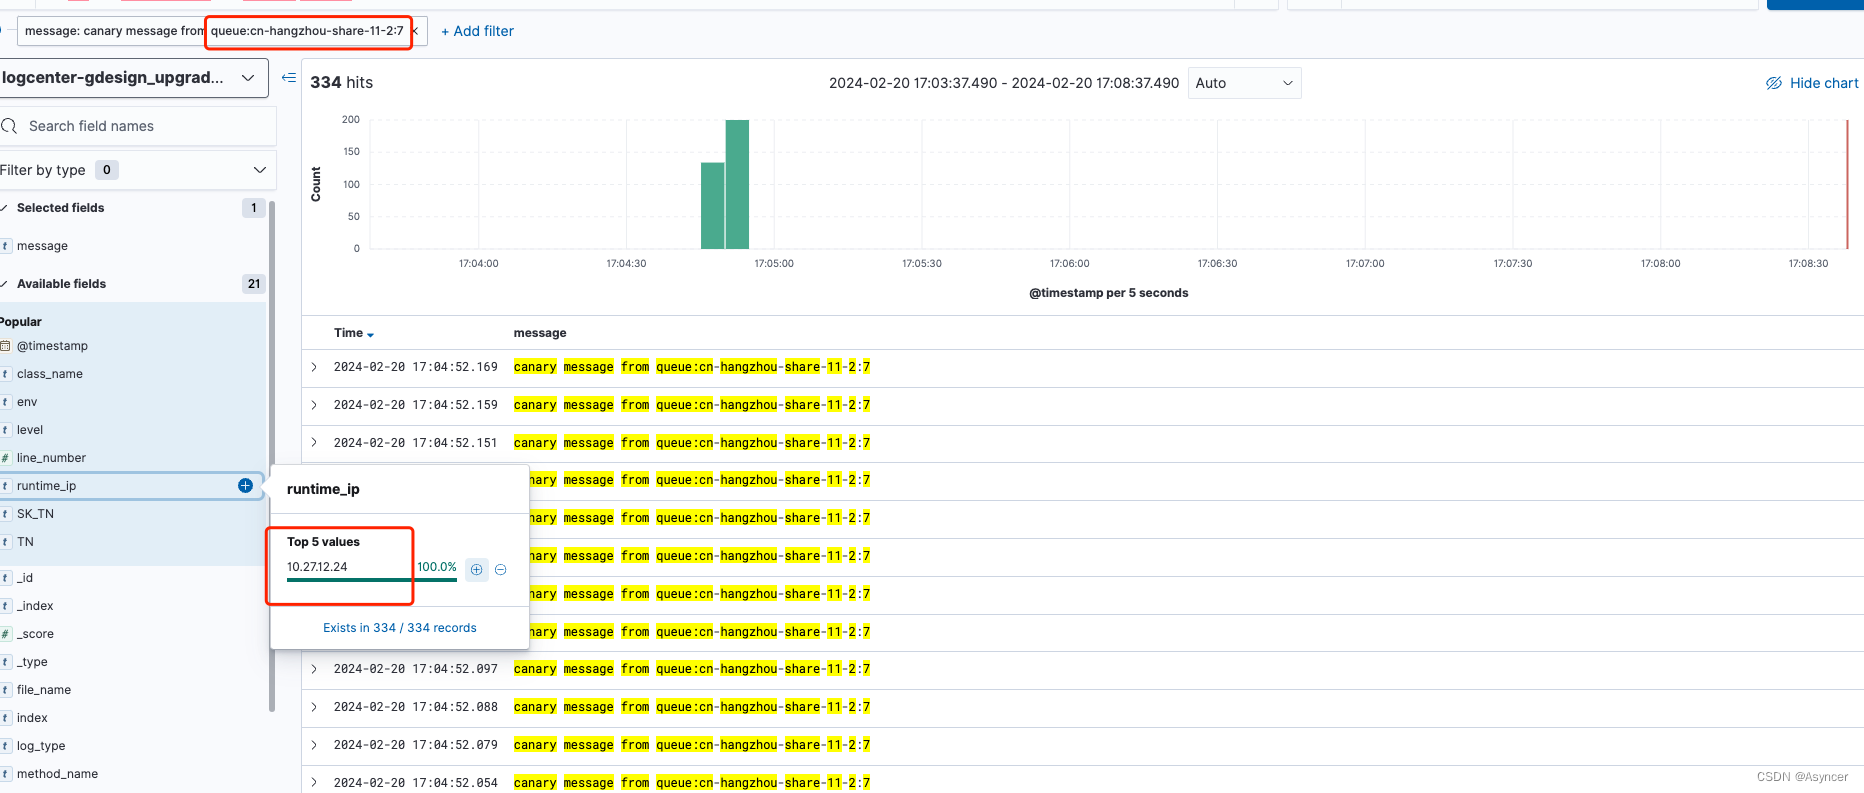This screenshot has width=1864, height=793.
Task: Click the tallest histogram bar before 17:05:00
Action: (737, 185)
